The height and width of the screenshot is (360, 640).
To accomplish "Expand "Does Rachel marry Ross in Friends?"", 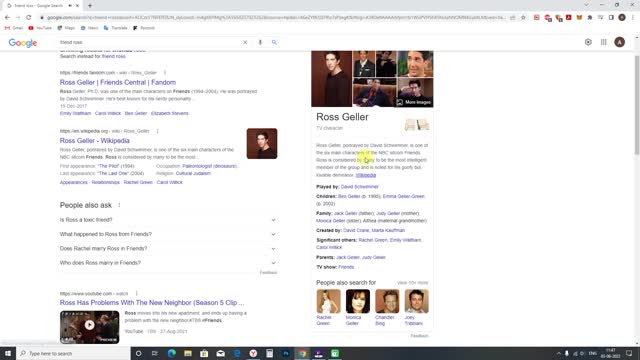I will pos(168,249).
